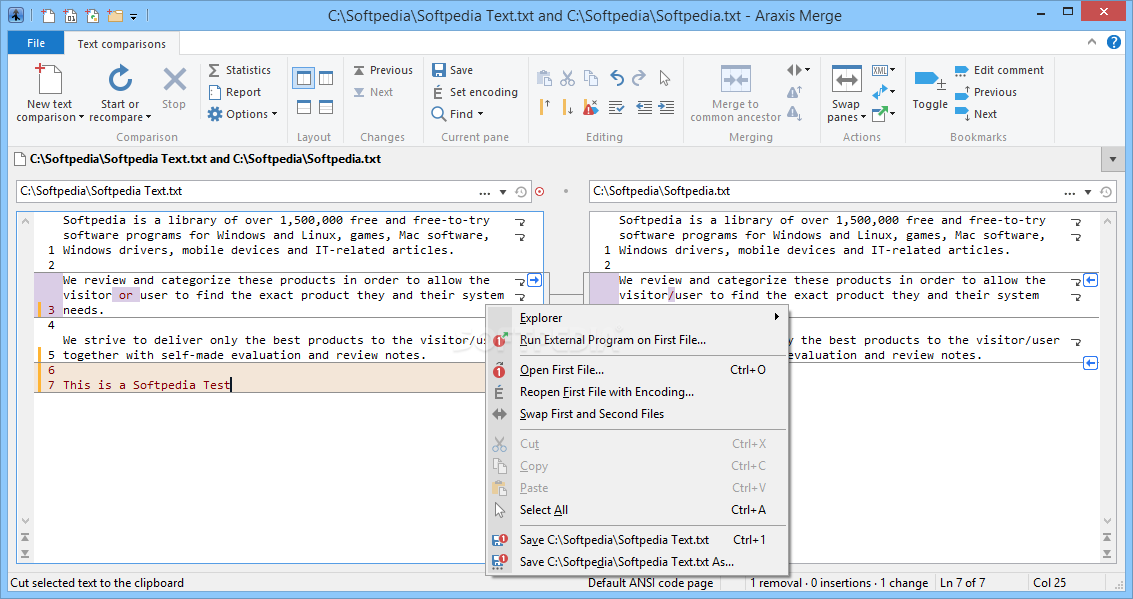This screenshot has height=599, width=1133.
Task: Click the New text comparison icon in title bar
Action: coord(48,15)
